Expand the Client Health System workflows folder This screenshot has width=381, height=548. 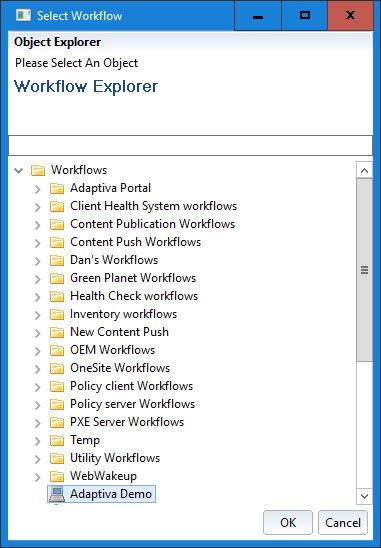click(x=38, y=207)
